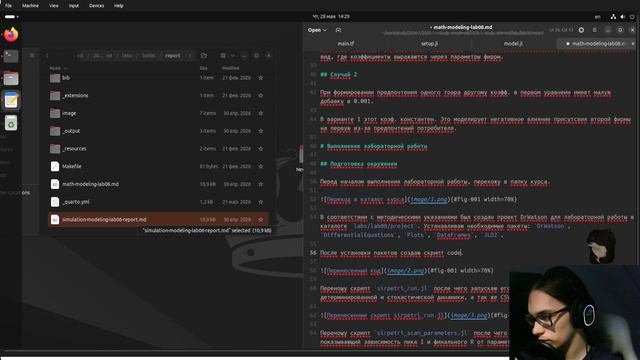Screen dimensions: 640x360
Task: Open Files app in the dock
Action: pyautogui.click(x=11, y=78)
